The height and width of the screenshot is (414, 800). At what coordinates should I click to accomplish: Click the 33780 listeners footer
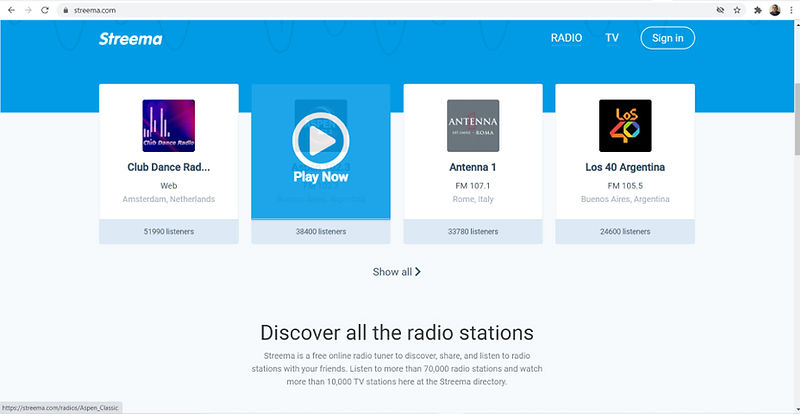[473, 232]
